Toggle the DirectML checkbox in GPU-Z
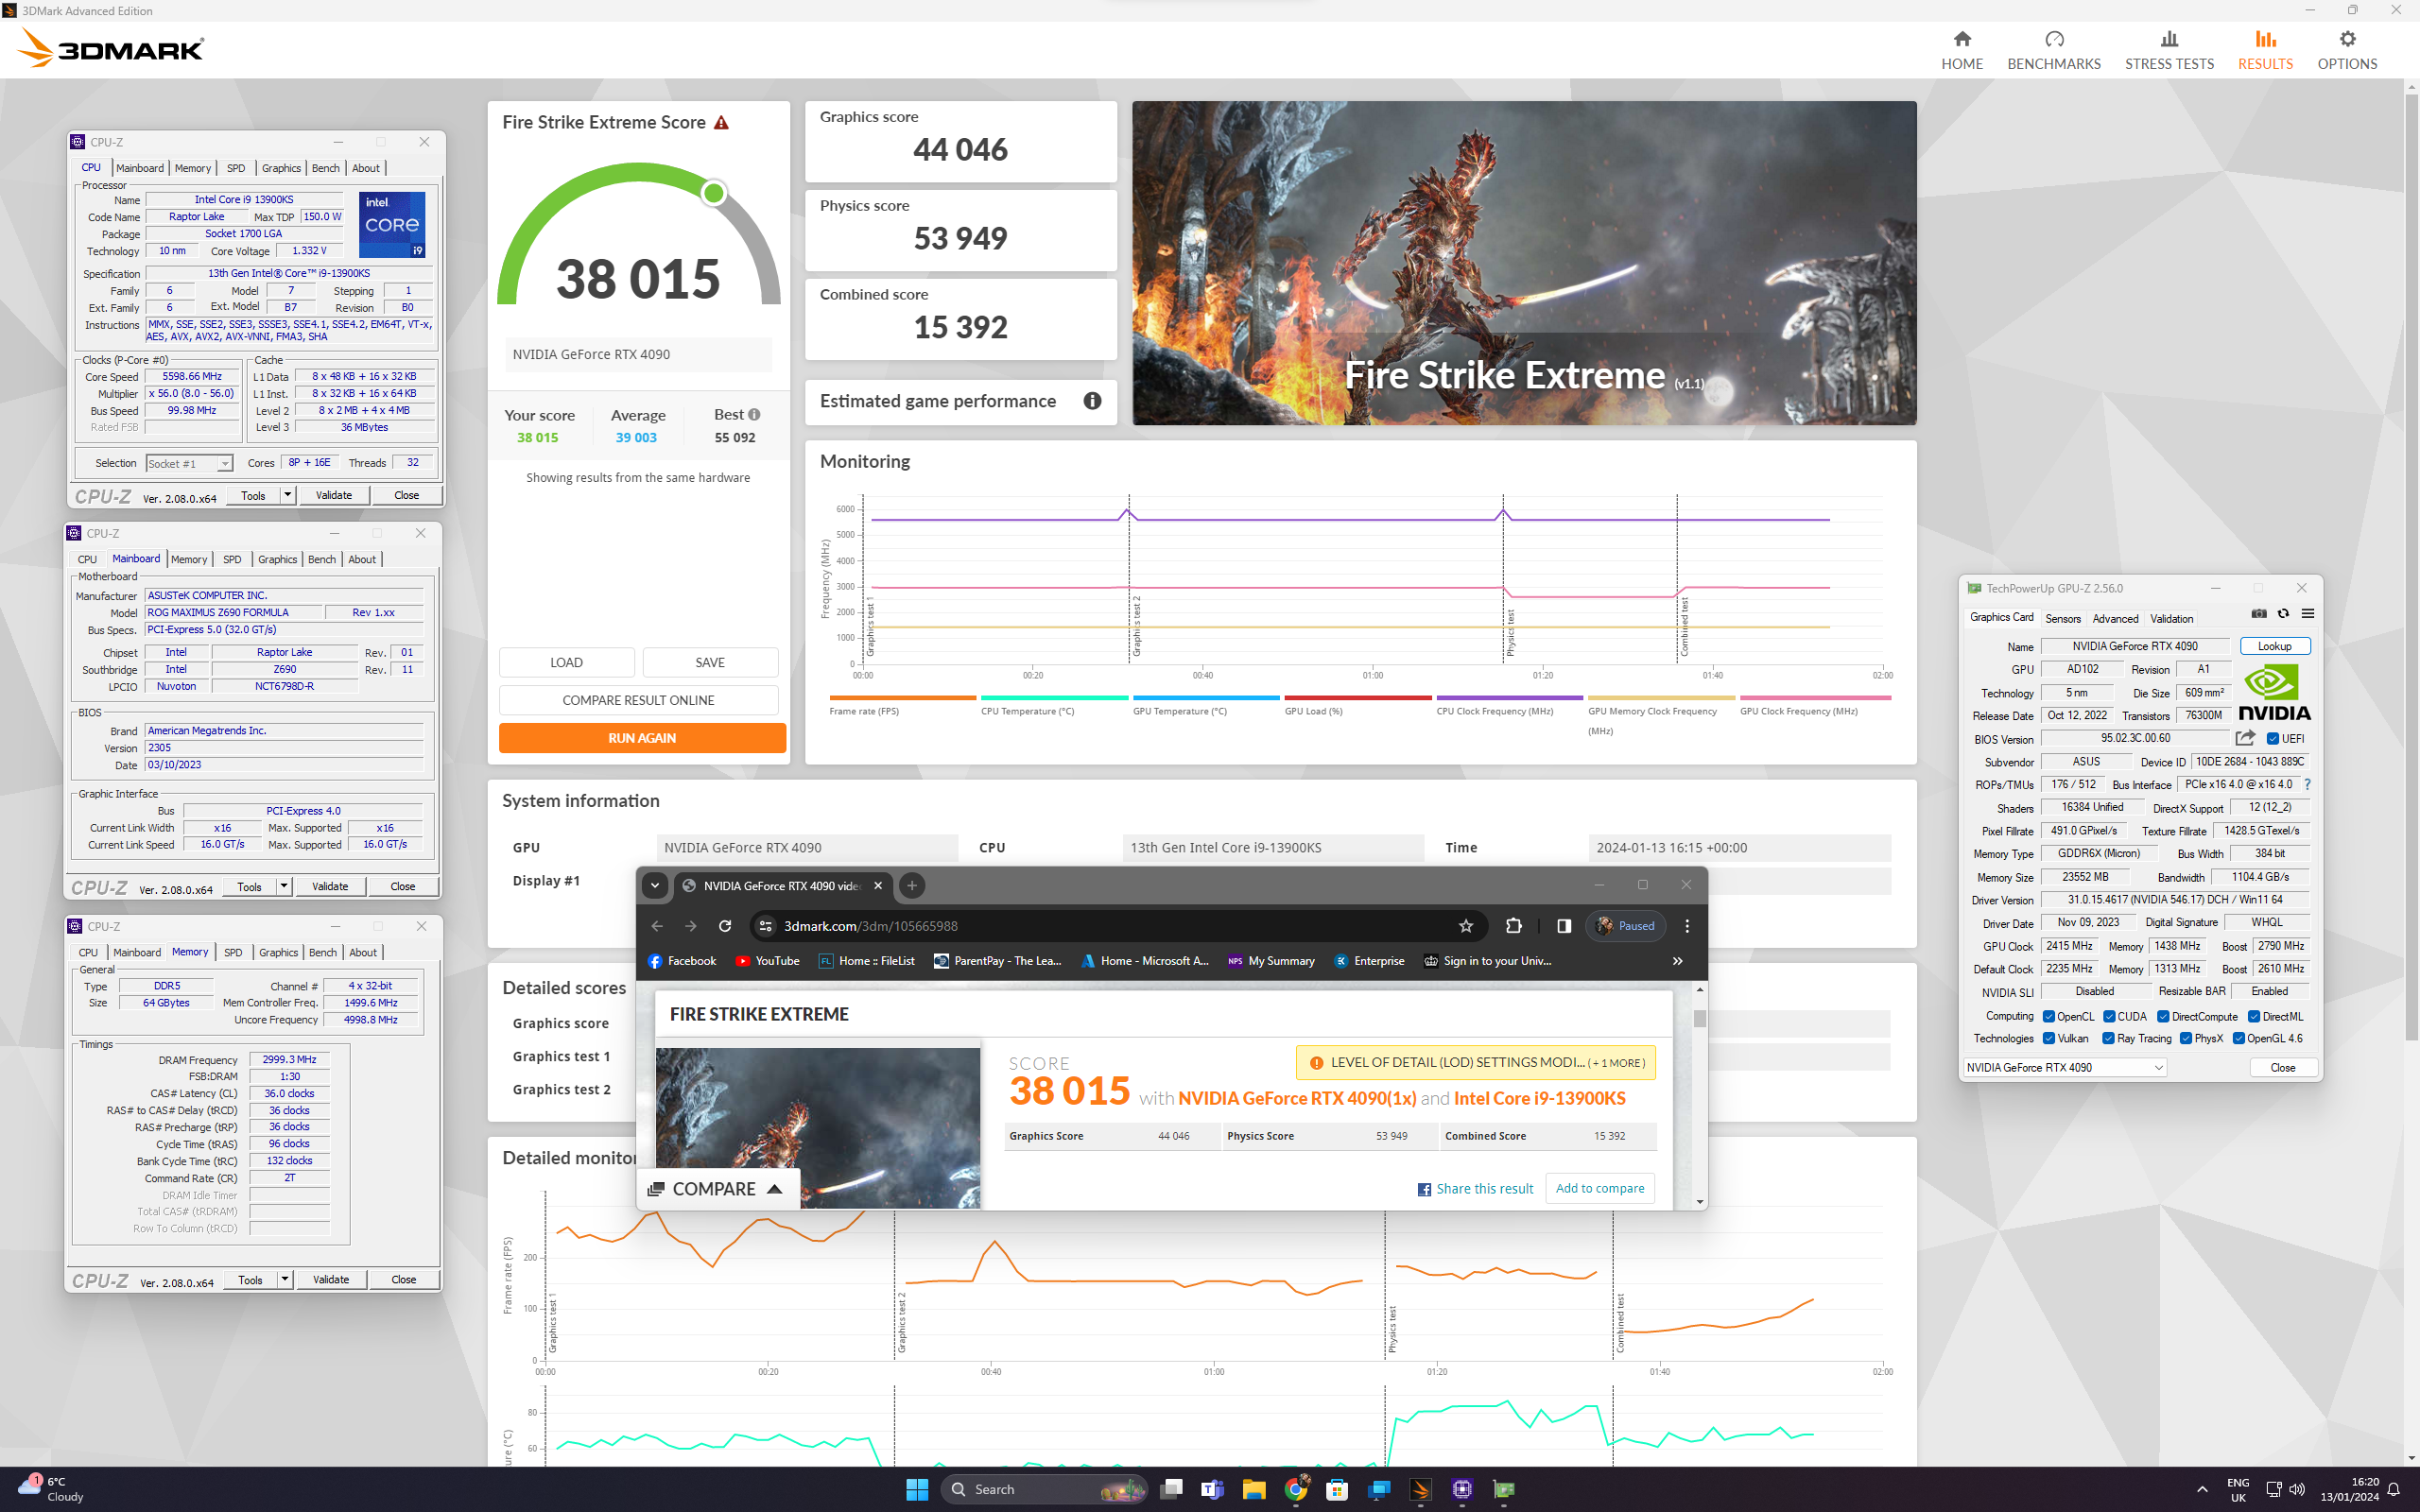The image size is (2420, 1512). pyautogui.click(x=2254, y=1017)
